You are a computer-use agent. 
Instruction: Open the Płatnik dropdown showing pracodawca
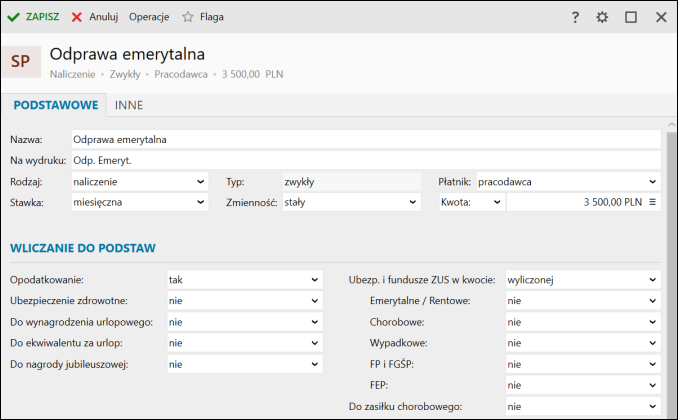pos(569,182)
